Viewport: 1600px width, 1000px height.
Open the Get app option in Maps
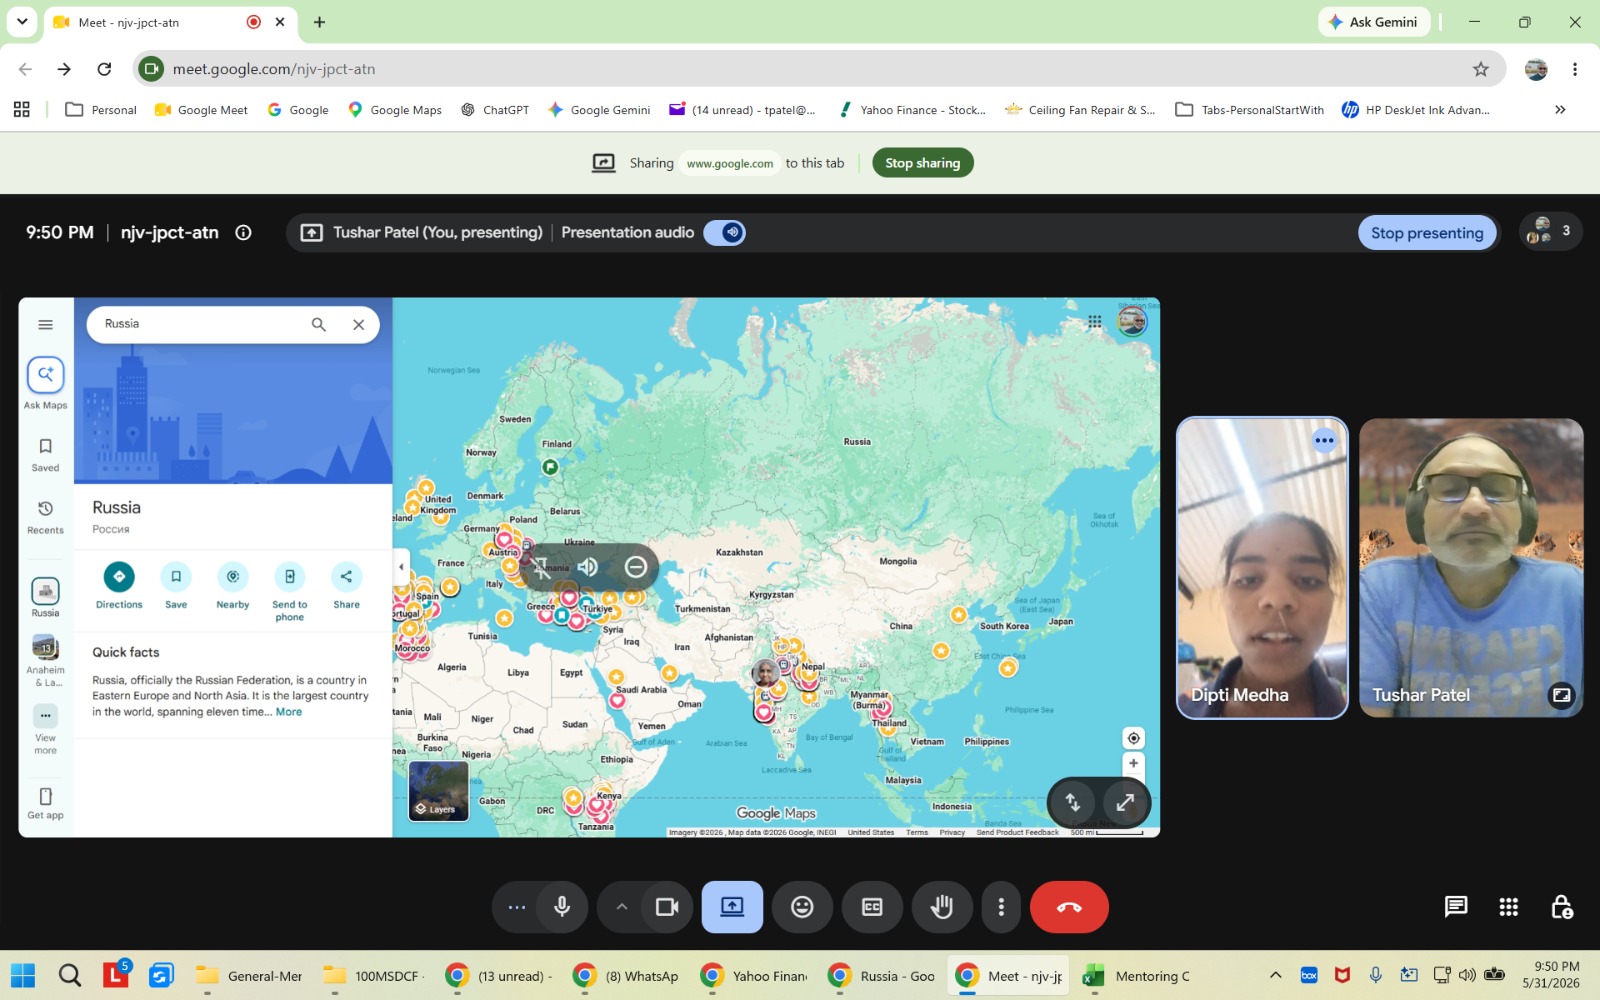[x=46, y=803]
